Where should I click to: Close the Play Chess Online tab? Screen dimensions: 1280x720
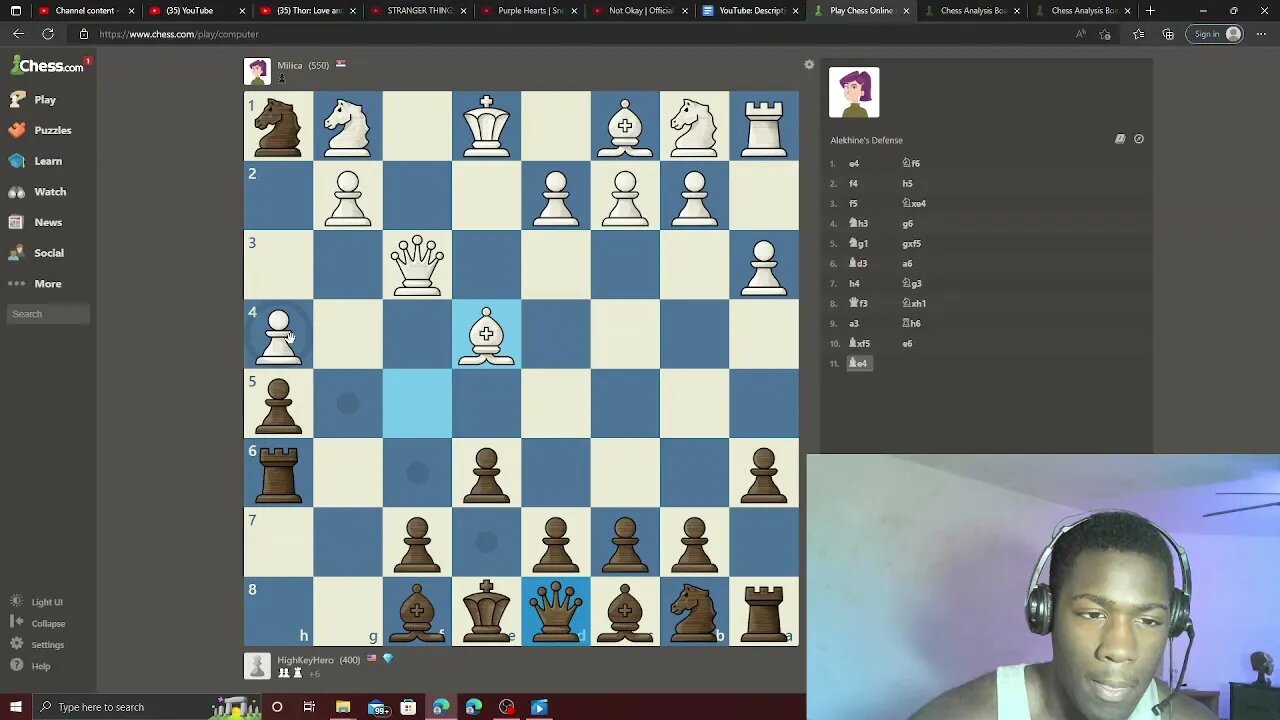(x=906, y=11)
